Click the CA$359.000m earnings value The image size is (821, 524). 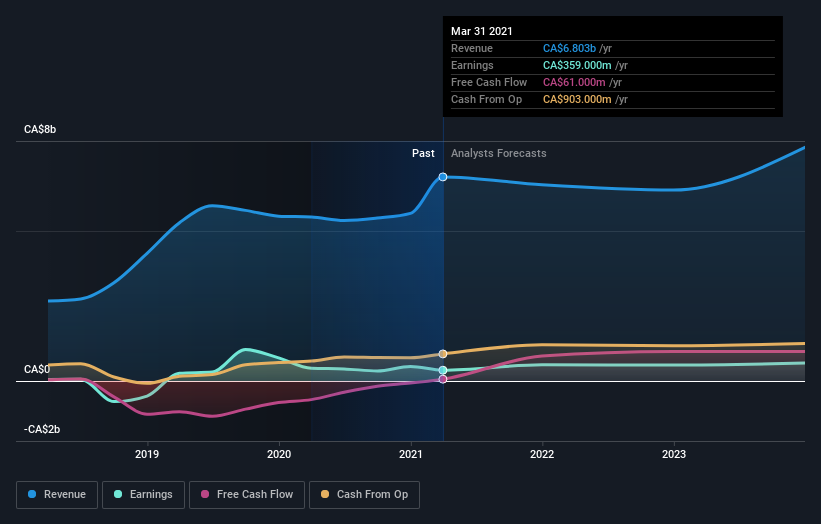577,65
